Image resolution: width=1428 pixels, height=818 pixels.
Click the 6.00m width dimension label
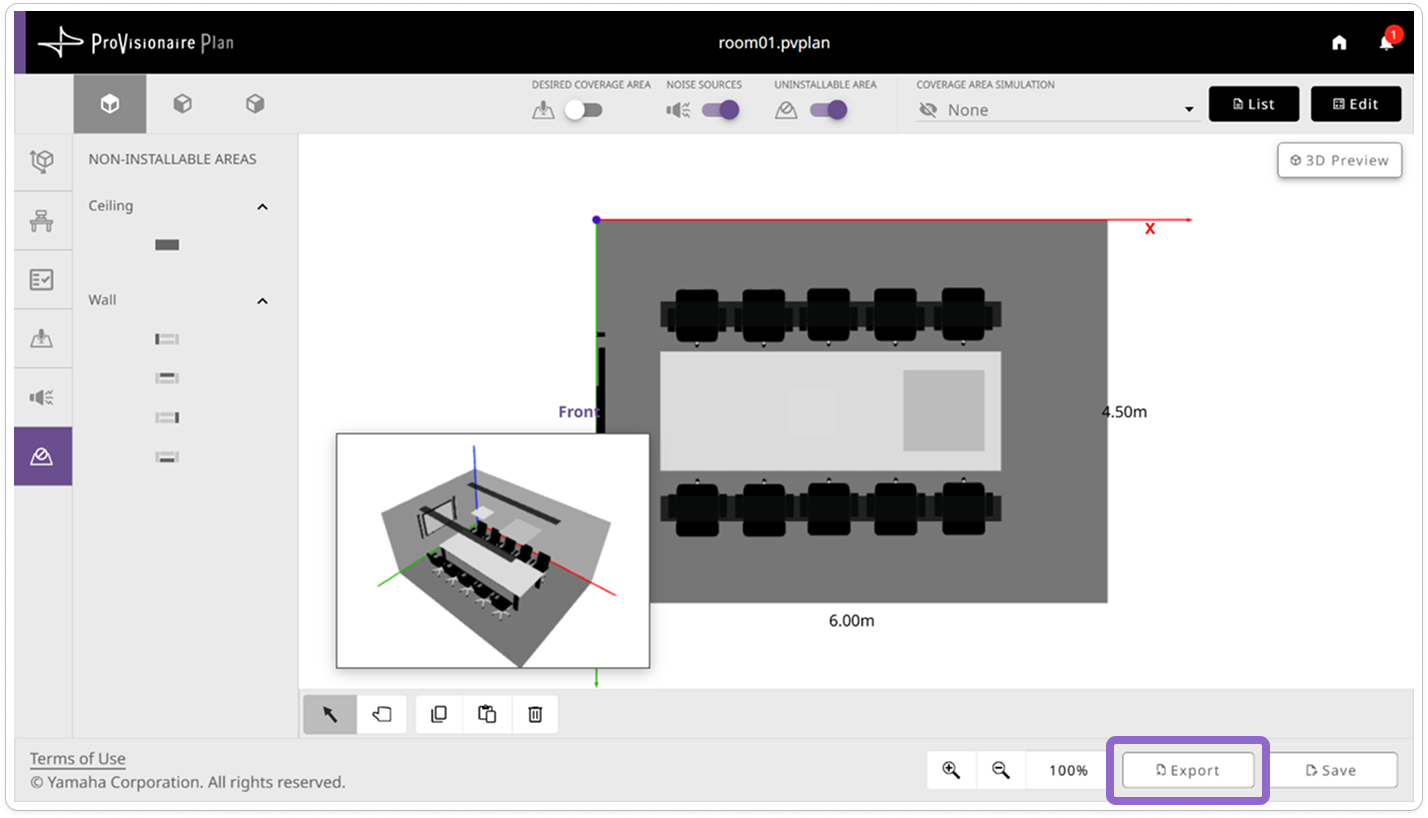852,621
